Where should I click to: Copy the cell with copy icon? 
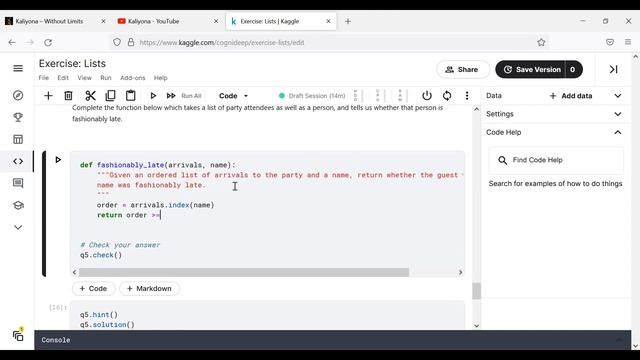pos(110,96)
